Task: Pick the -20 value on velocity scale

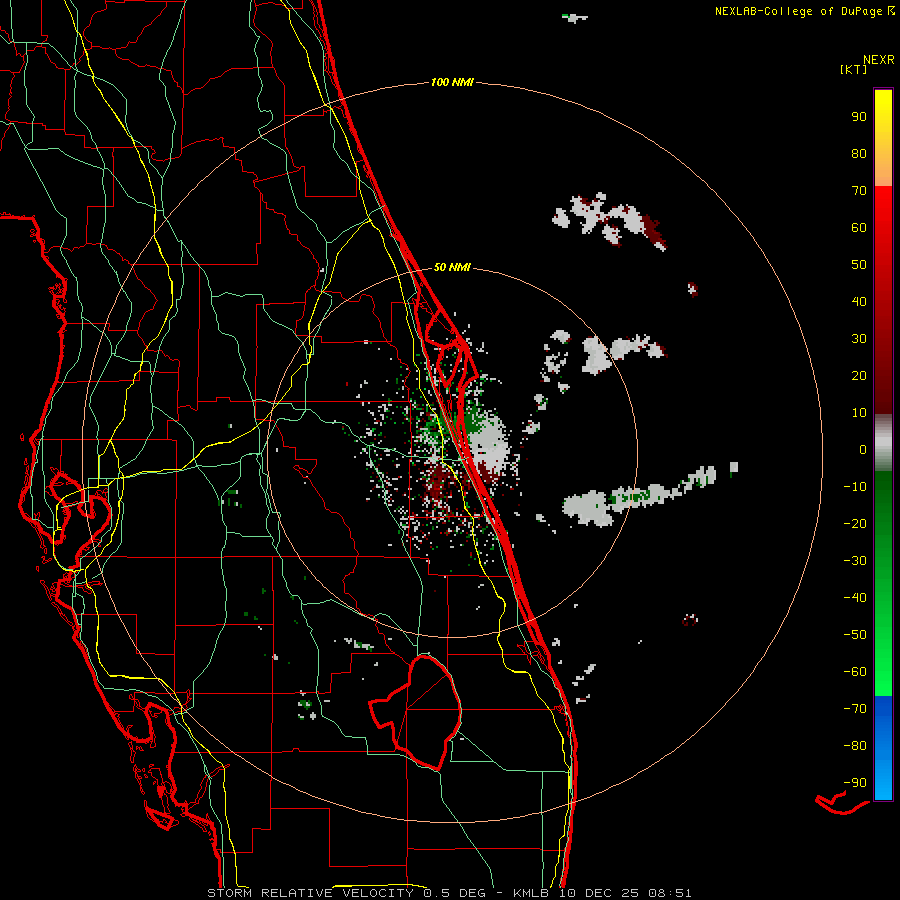Action: (855, 524)
